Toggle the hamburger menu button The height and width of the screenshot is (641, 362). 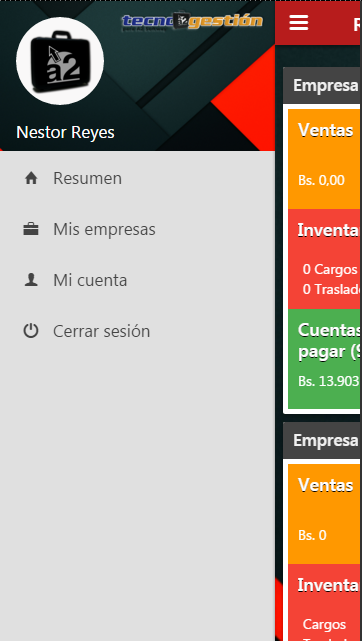coord(299,22)
